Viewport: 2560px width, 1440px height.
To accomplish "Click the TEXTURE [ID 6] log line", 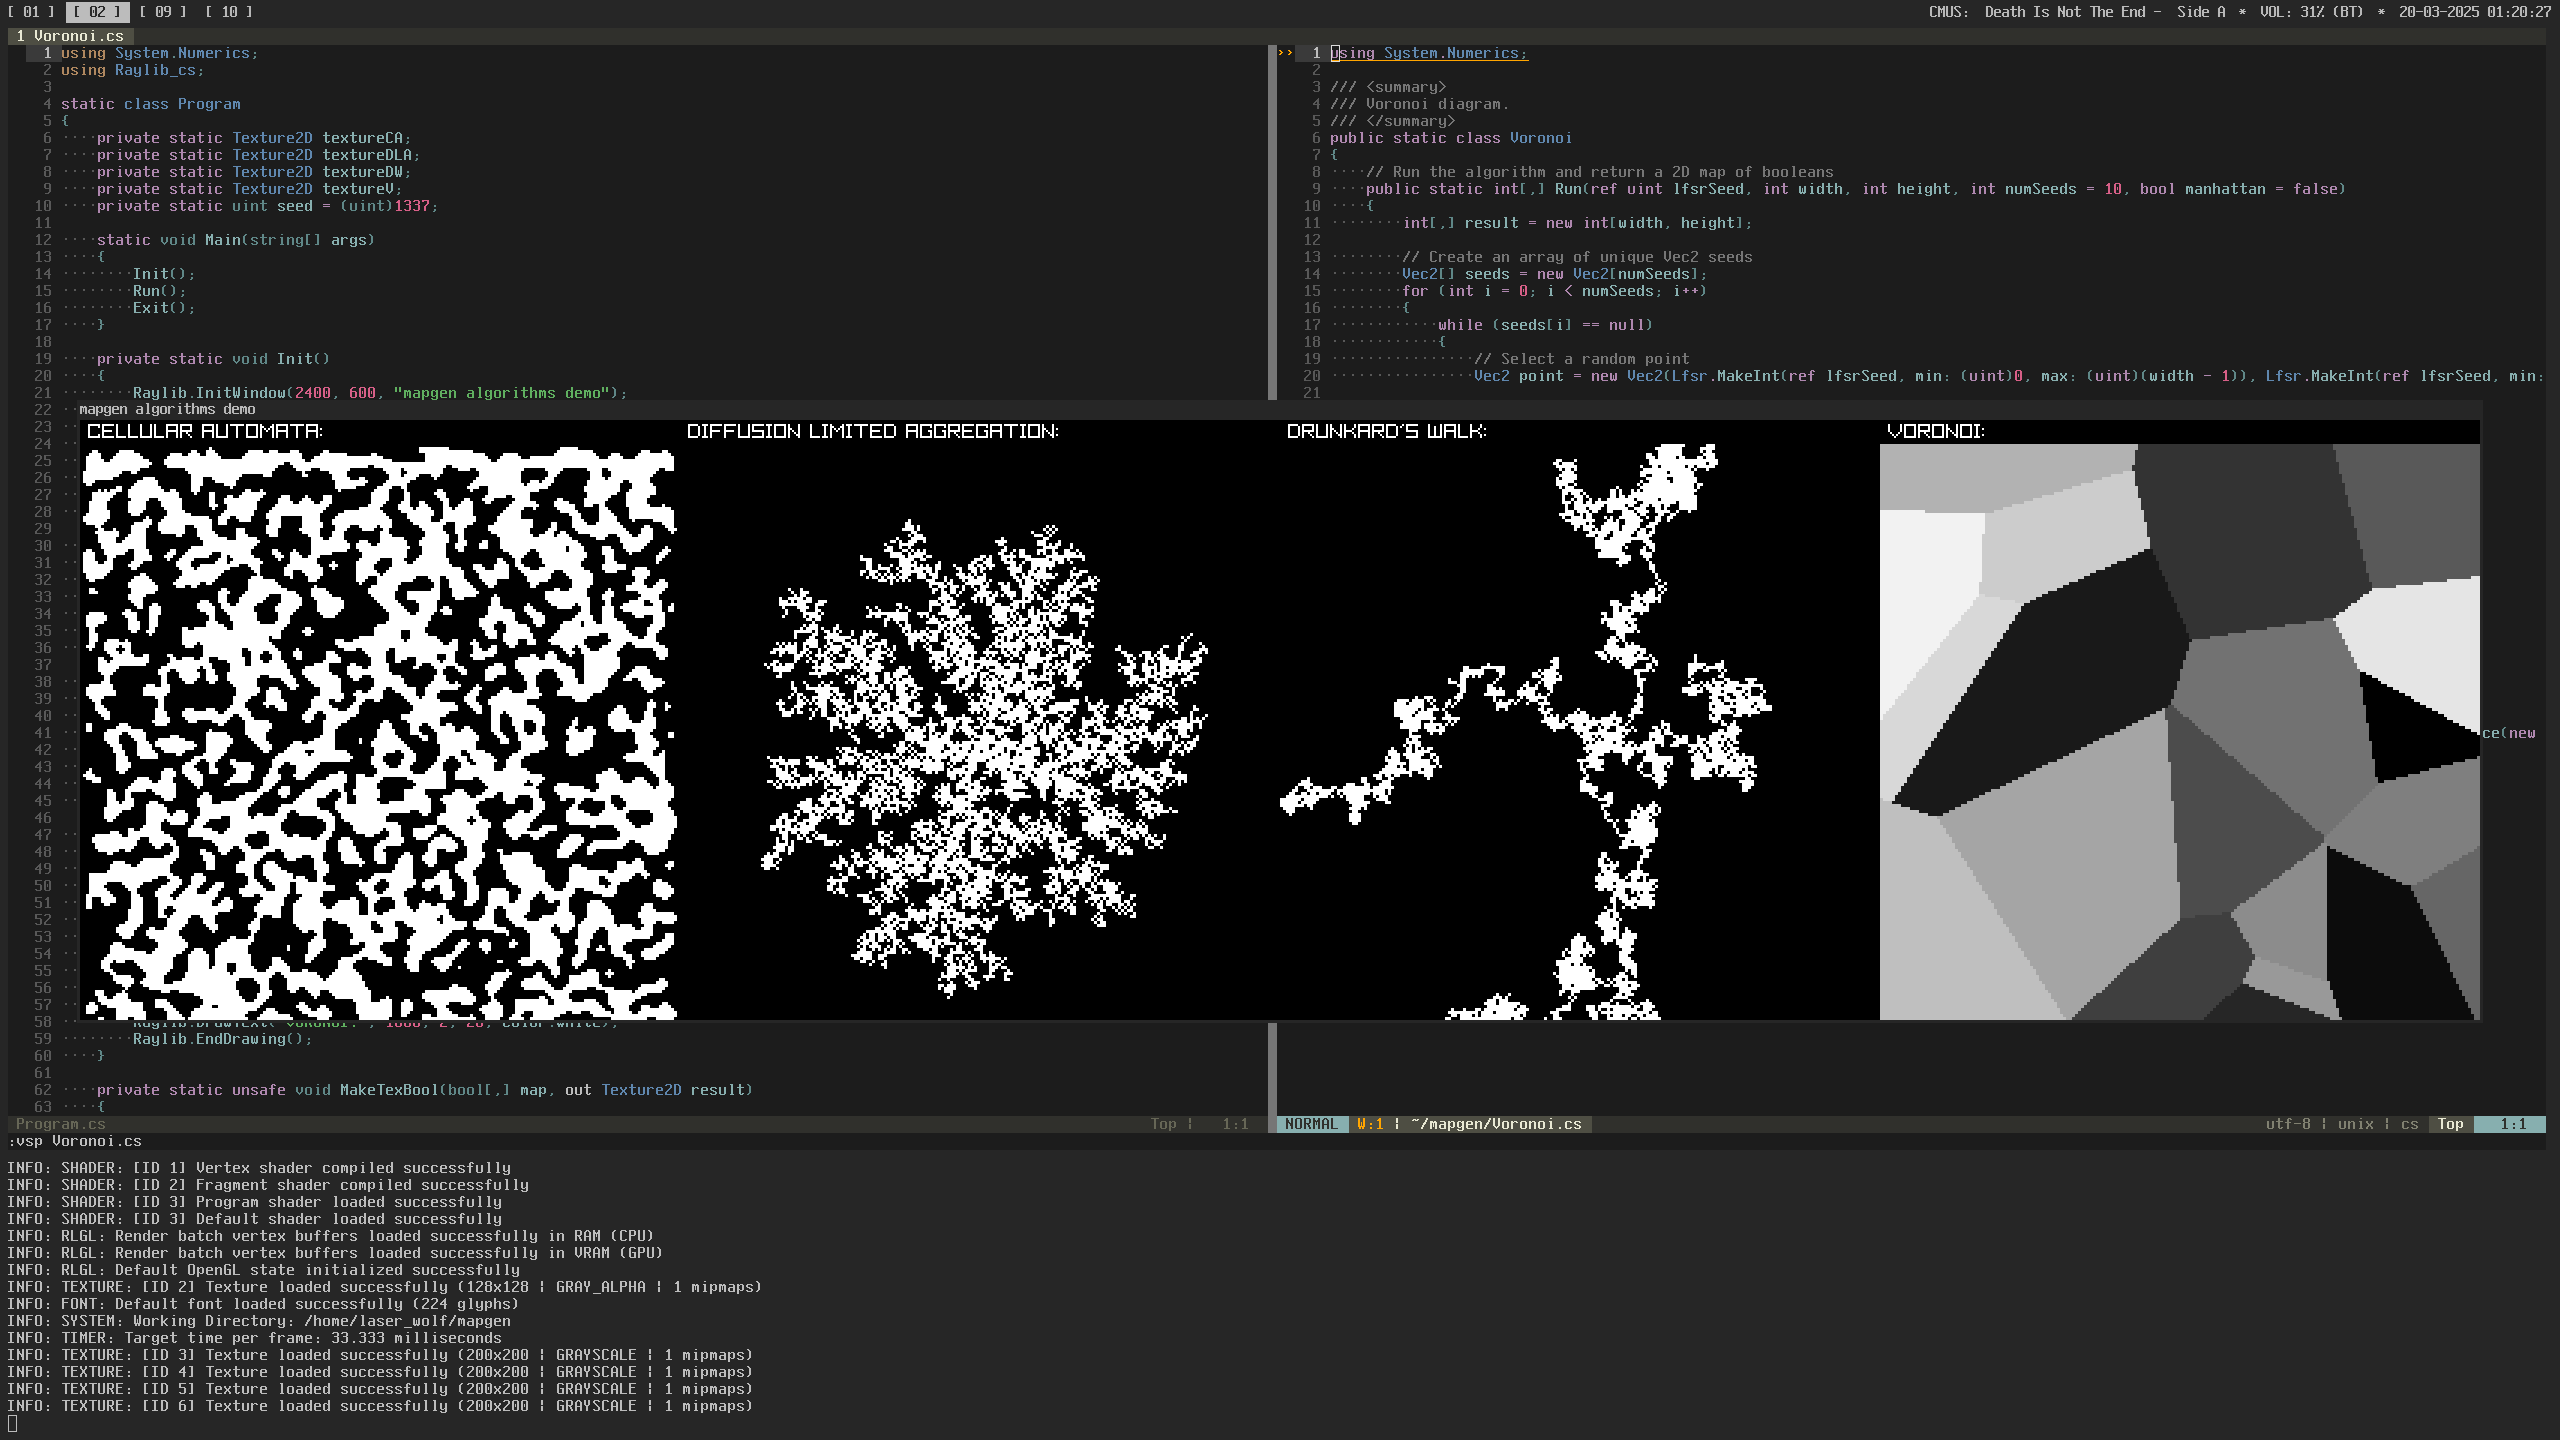I will (380, 1406).
